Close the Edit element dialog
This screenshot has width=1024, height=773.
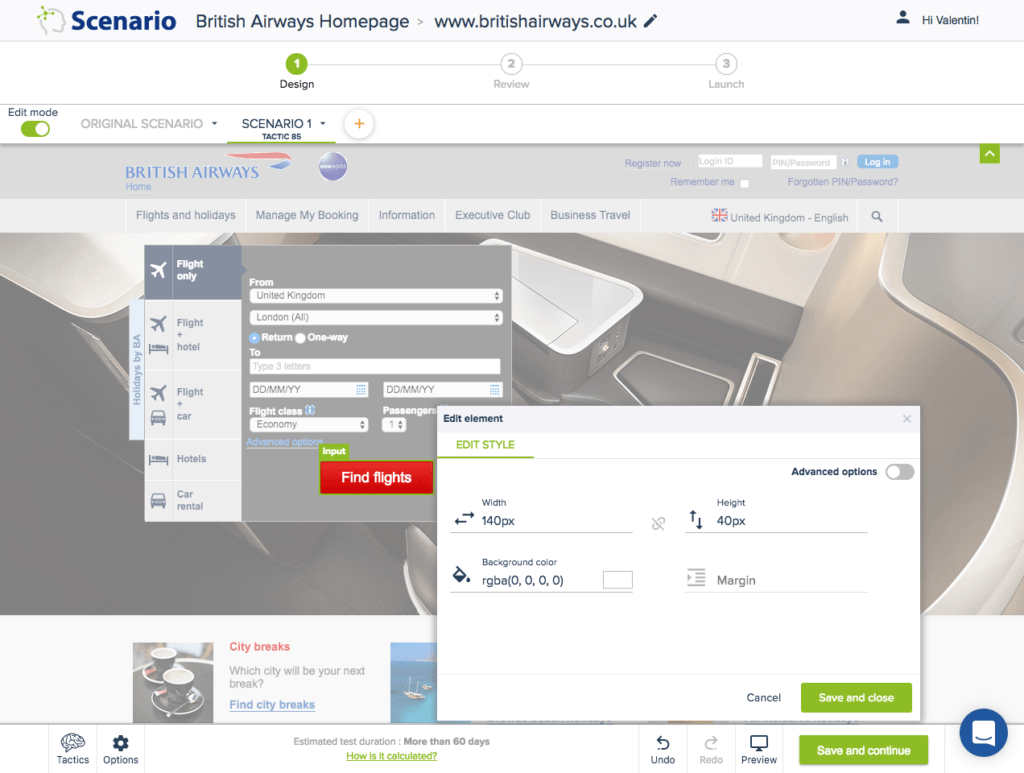tap(906, 418)
